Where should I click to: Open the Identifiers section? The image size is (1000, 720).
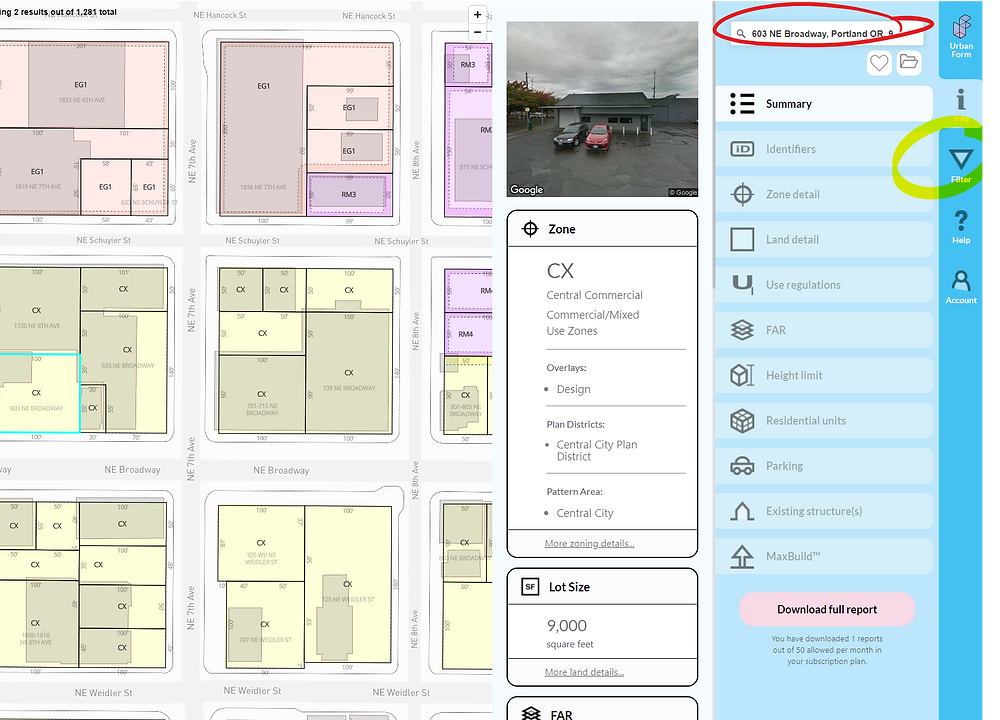point(824,149)
